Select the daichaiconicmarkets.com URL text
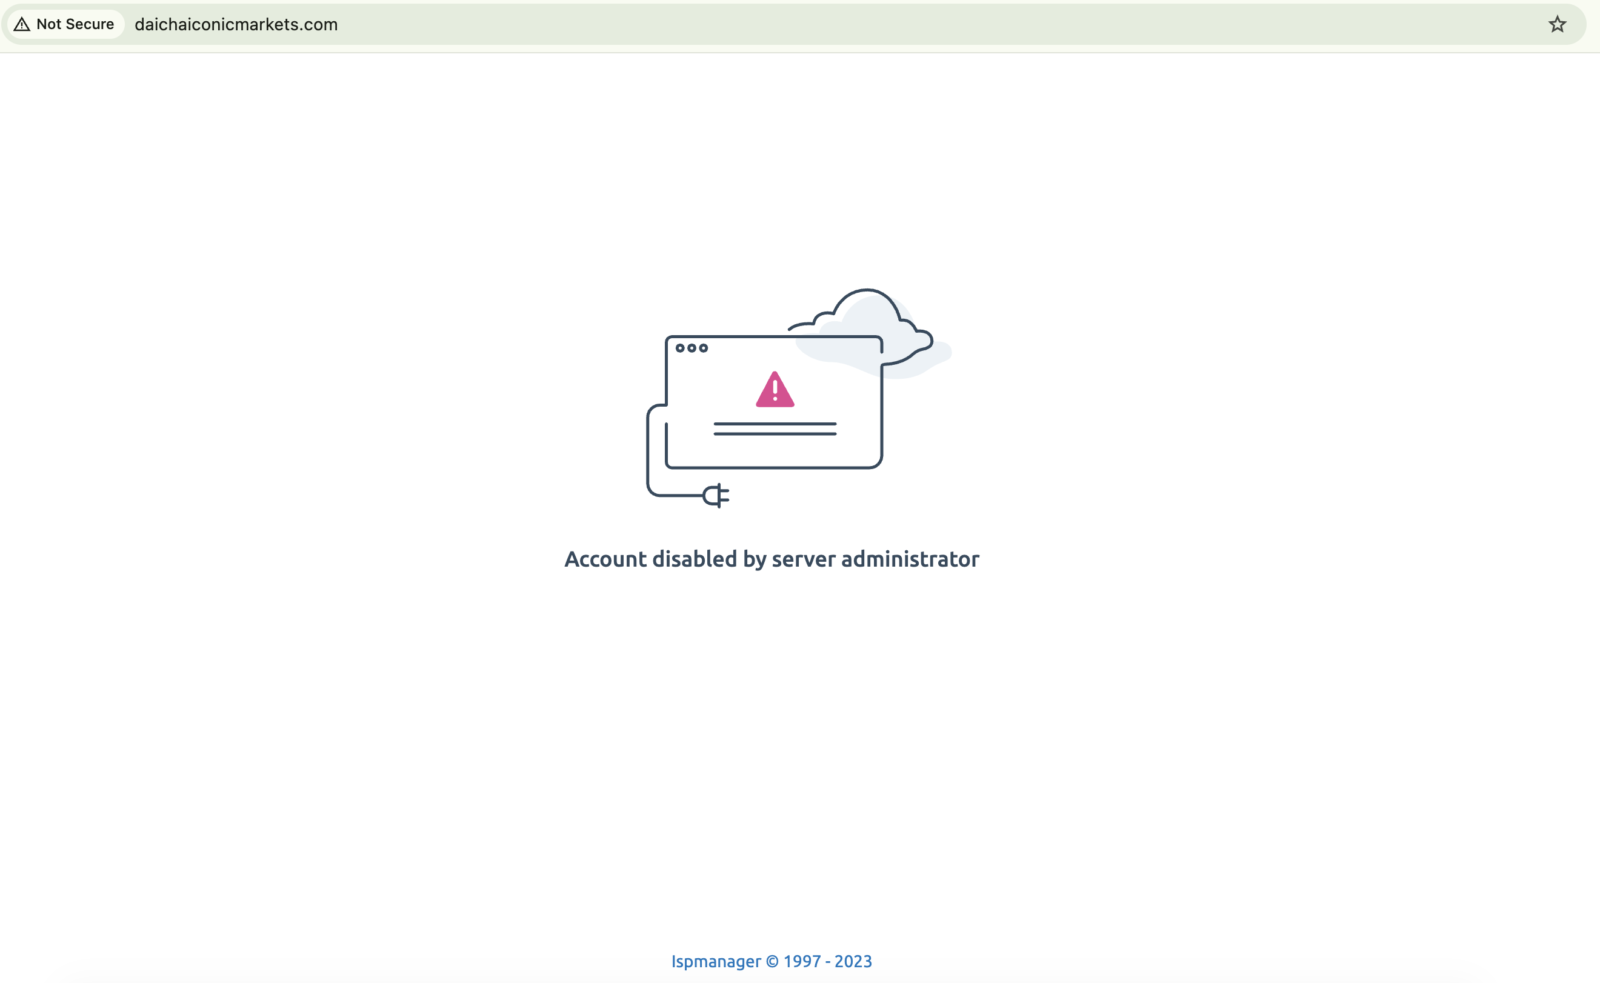This screenshot has width=1600, height=983. click(236, 24)
